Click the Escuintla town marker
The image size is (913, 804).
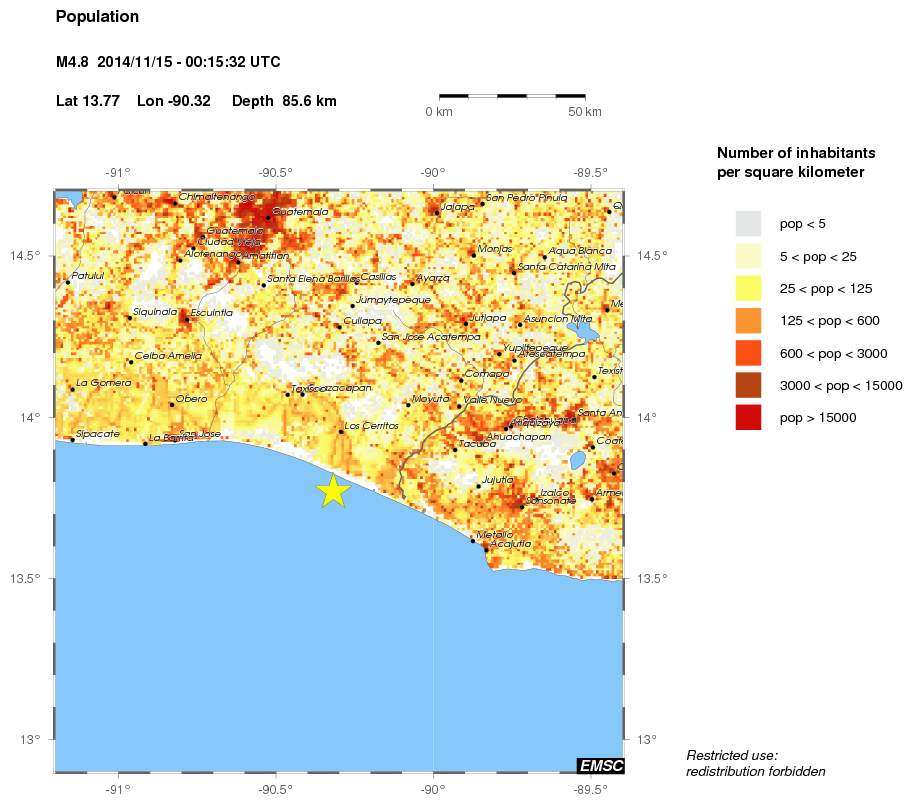tap(187, 319)
